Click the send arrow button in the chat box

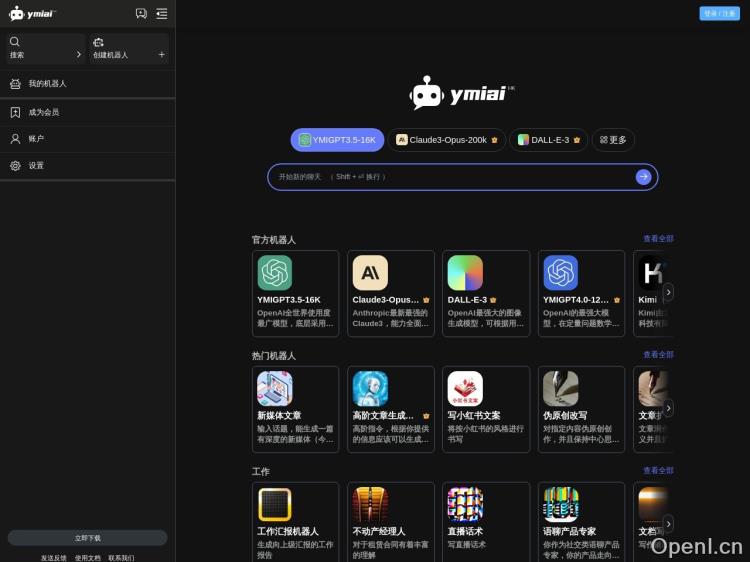point(643,177)
